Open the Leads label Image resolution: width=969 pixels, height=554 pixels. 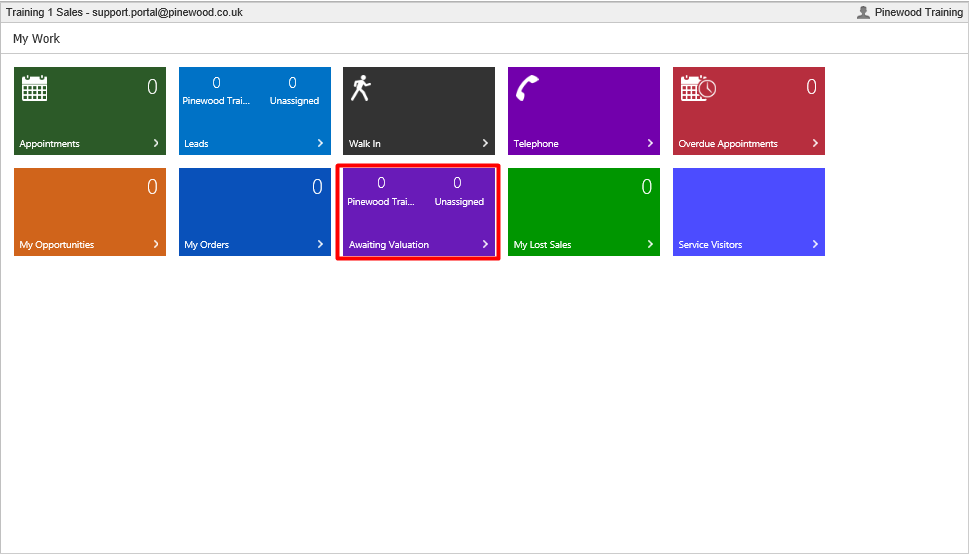pos(196,143)
